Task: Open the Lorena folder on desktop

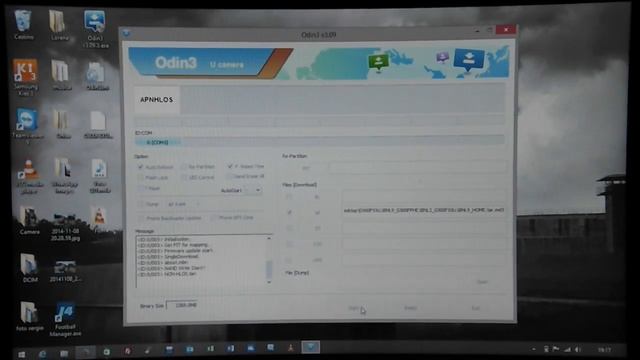Action: point(58,25)
